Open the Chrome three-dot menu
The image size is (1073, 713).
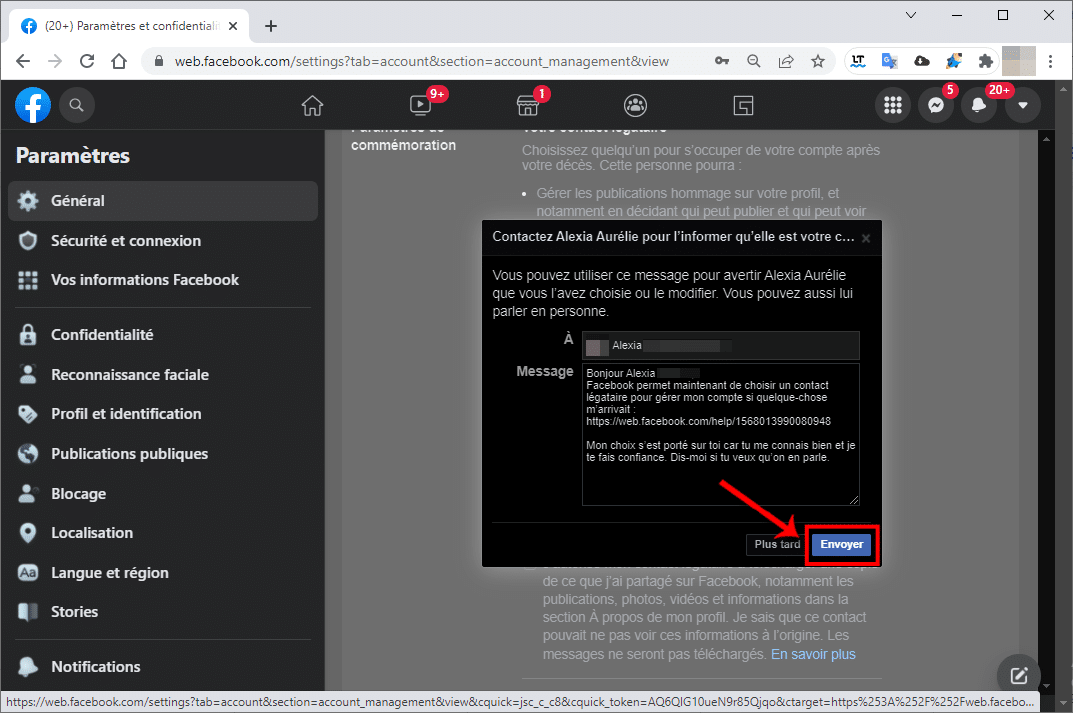pos(1050,61)
